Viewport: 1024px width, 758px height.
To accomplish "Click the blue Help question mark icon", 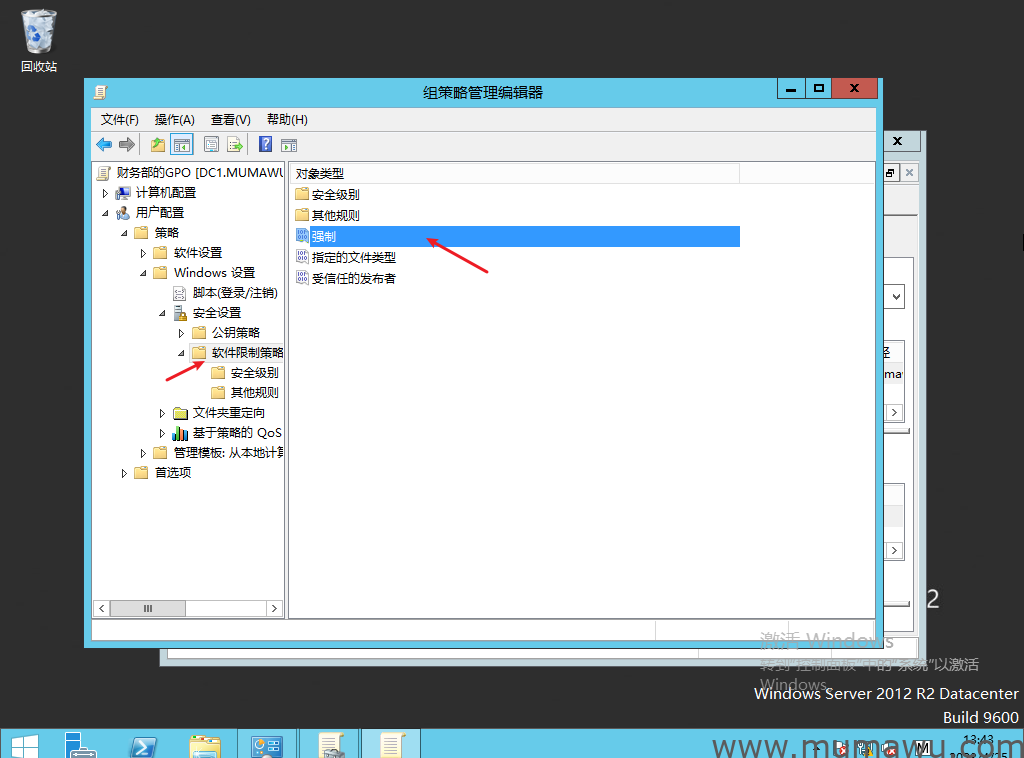I will coord(266,144).
